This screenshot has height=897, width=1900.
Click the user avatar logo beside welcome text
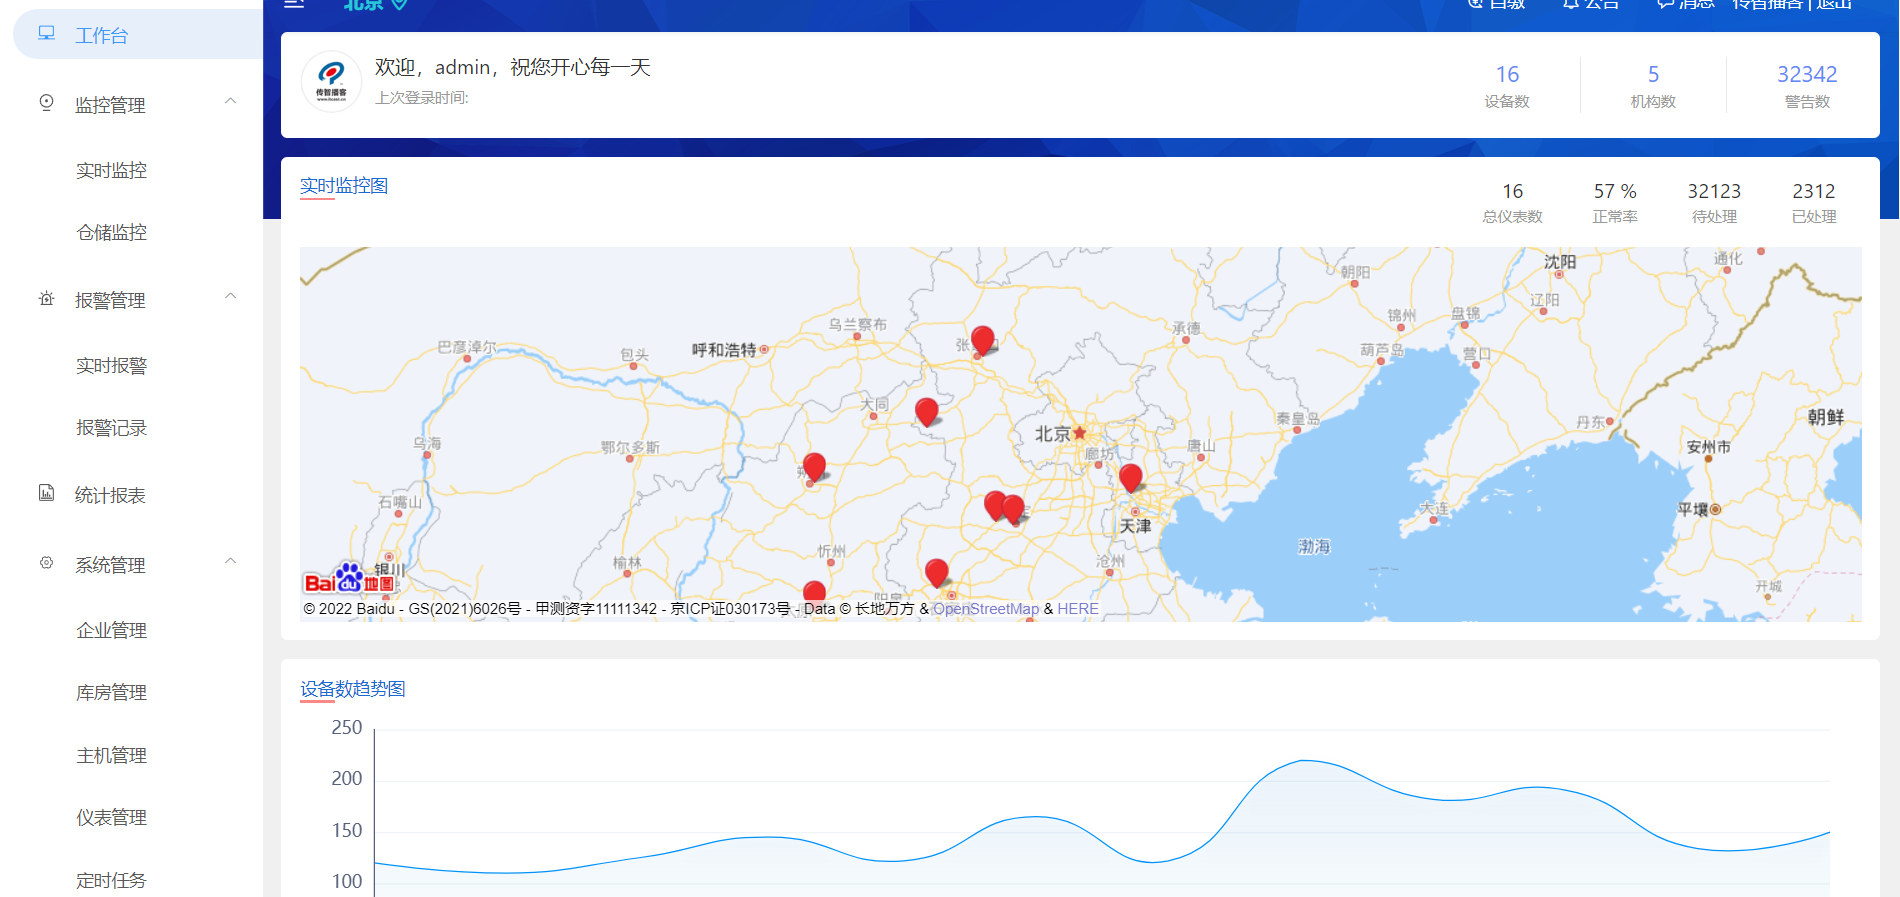point(331,81)
